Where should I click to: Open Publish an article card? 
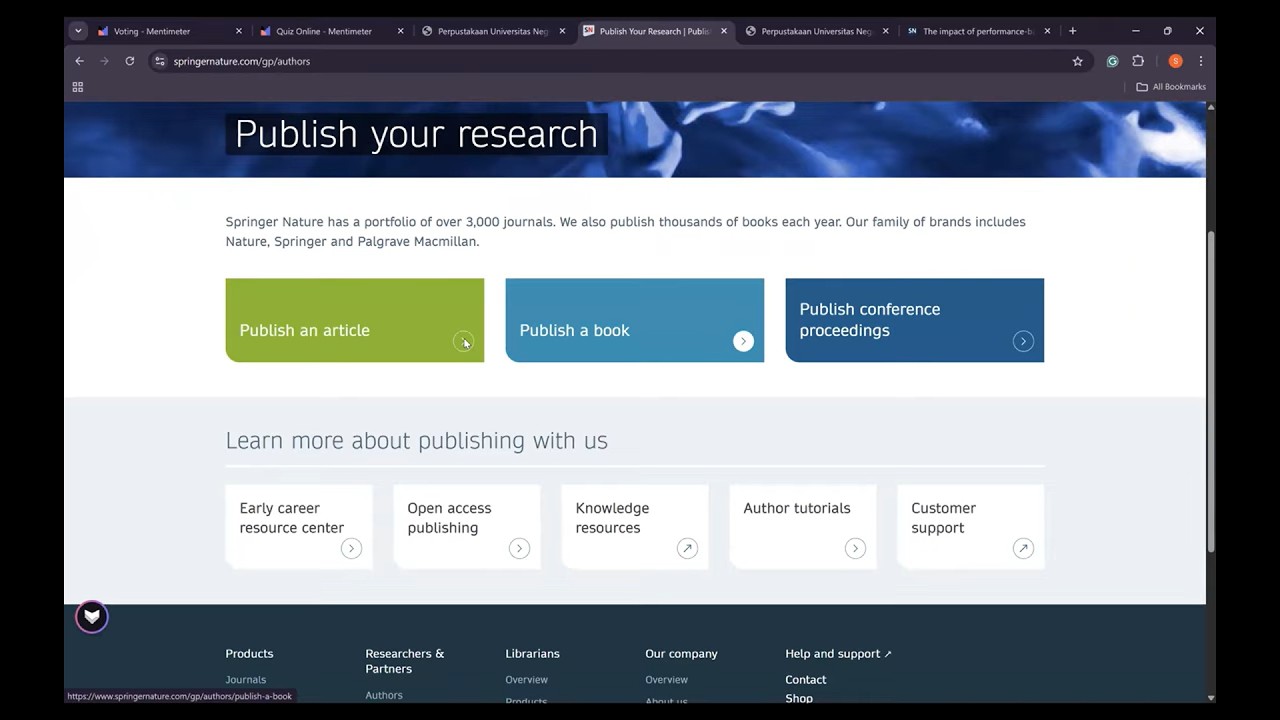click(355, 320)
